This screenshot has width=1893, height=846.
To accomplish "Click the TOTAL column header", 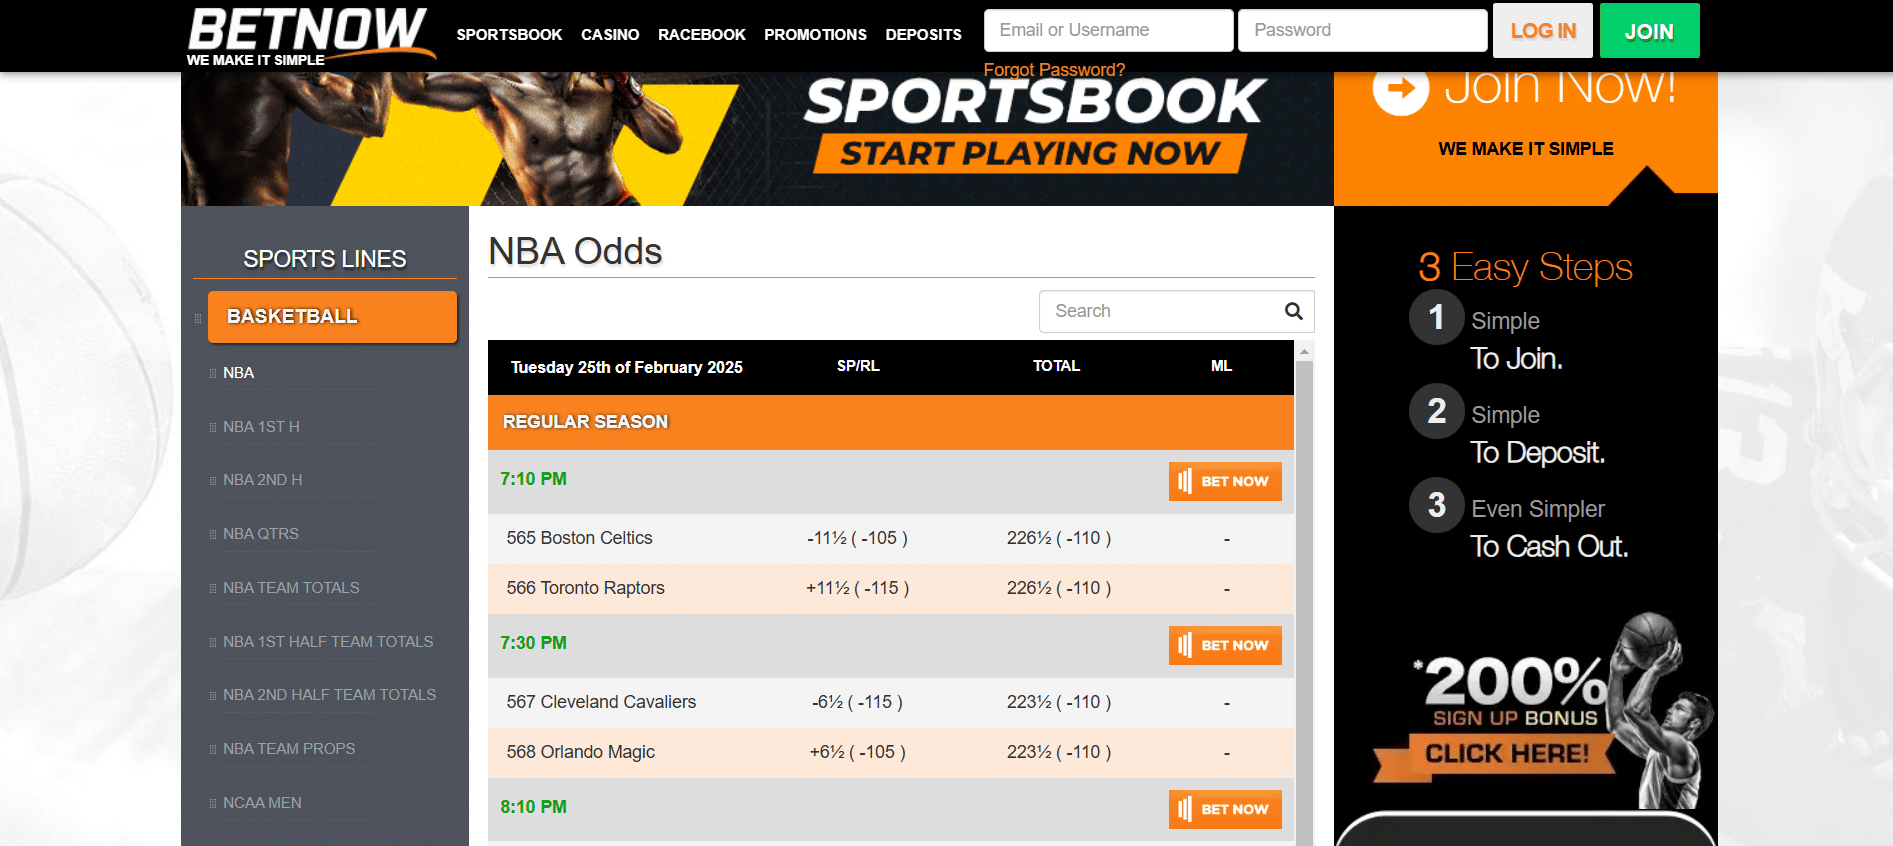I will (1056, 366).
